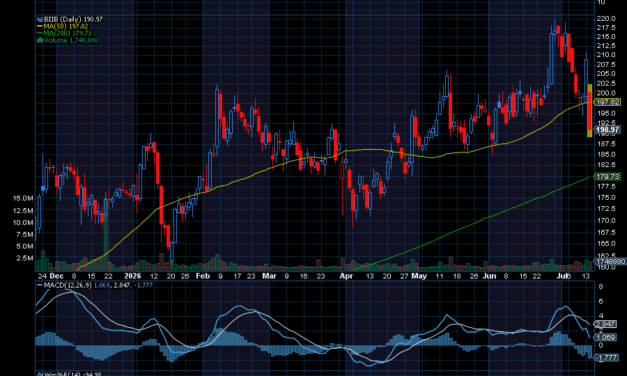Click the Apr label on the date axis
The width and height of the screenshot is (627, 376).
[346, 276]
